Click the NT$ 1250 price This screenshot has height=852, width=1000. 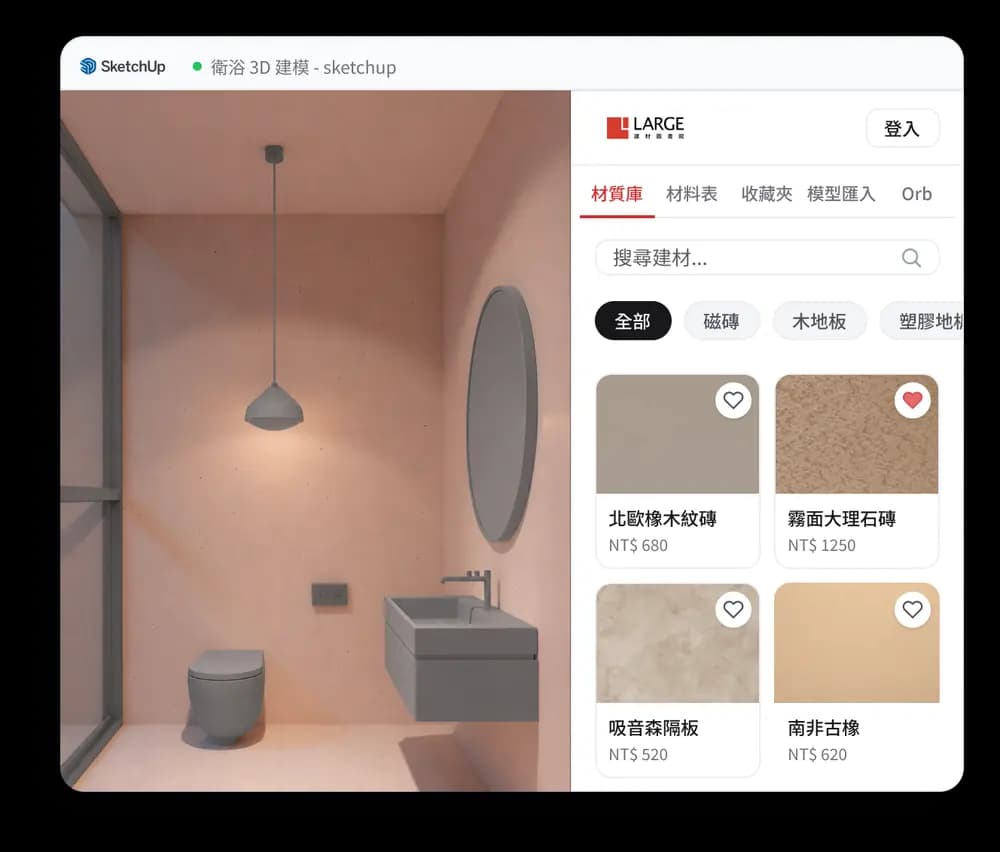(x=821, y=545)
